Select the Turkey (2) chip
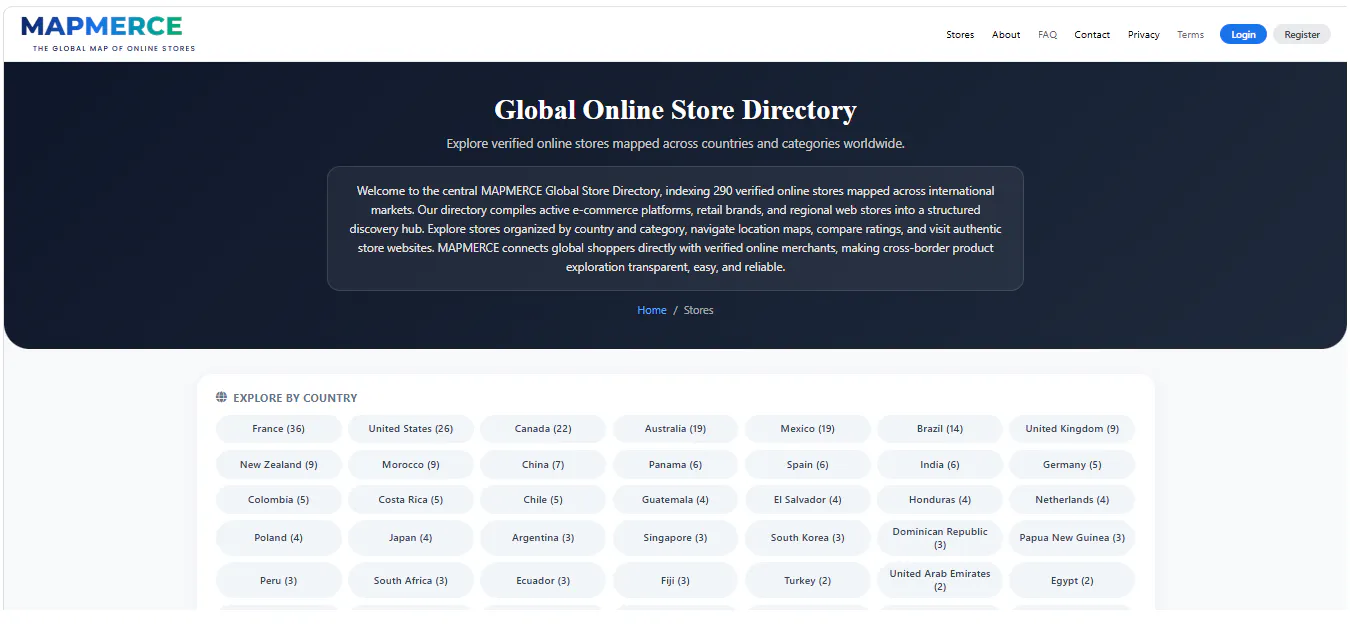Screen dimensions: 1350x634 807,580
